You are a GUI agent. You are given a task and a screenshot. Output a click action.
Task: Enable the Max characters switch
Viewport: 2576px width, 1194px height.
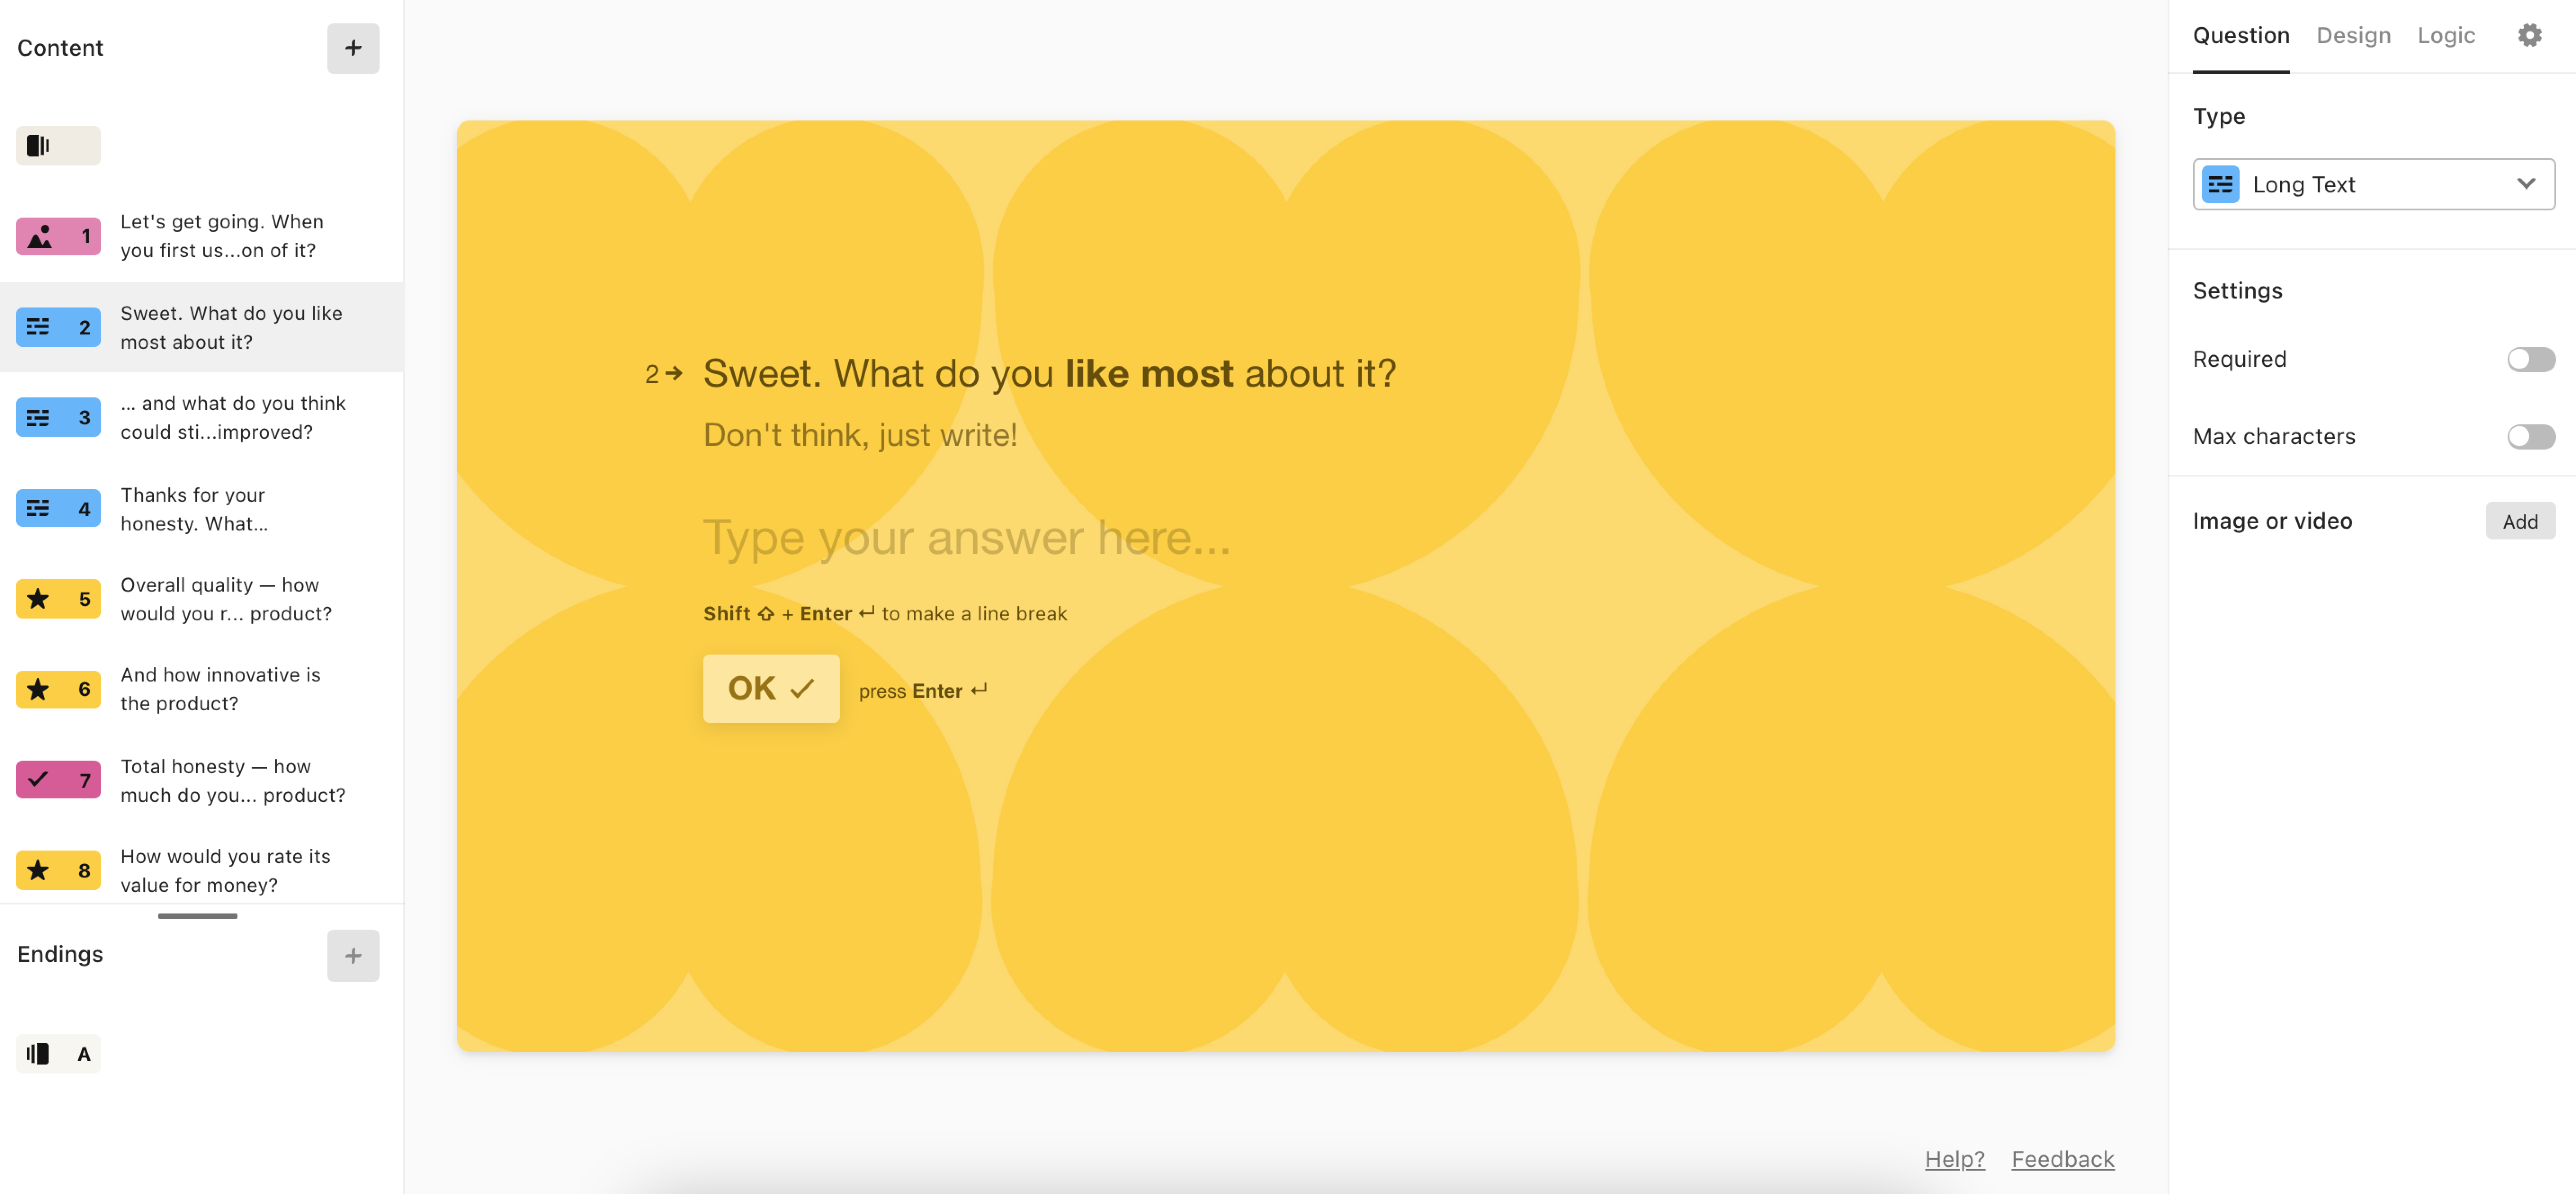[2530, 437]
